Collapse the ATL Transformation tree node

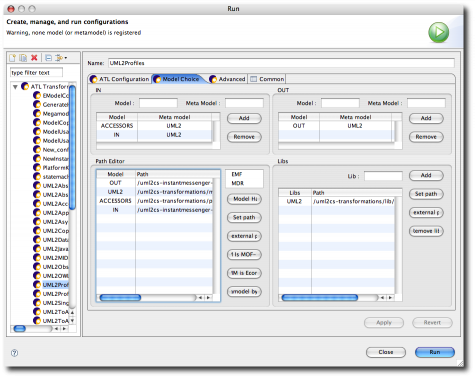pos(15,87)
